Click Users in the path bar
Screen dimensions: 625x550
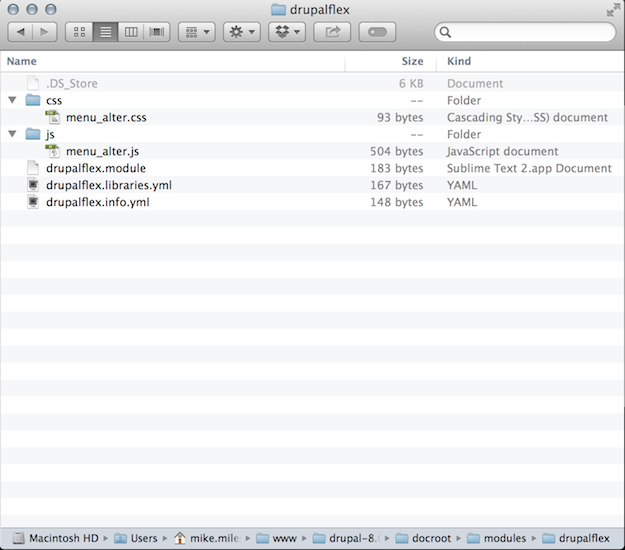pos(136,538)
